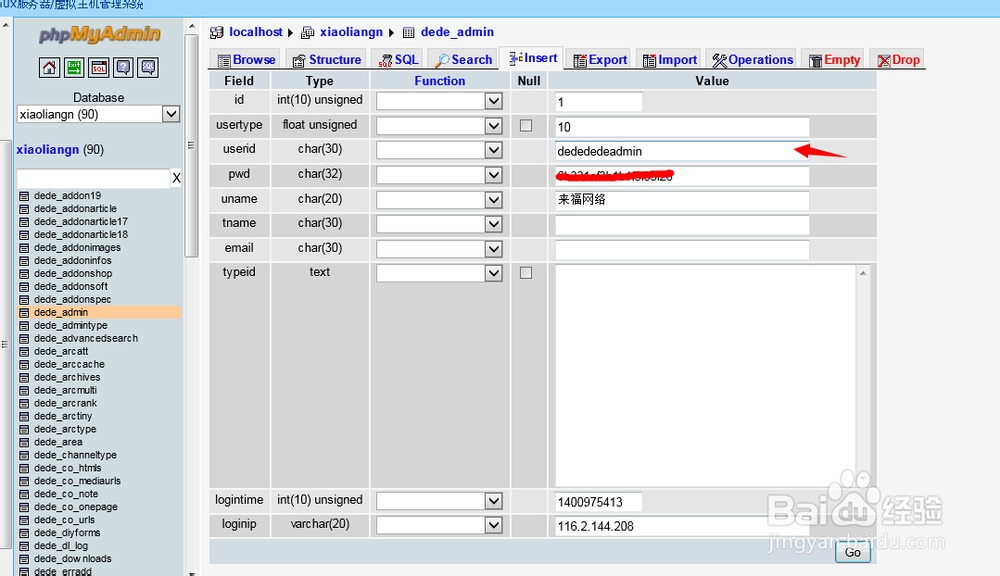The width and height of the screenshot is (1000, 576).
Task: Click the table icon beside dede_area
Action: [x=24, y=442]
